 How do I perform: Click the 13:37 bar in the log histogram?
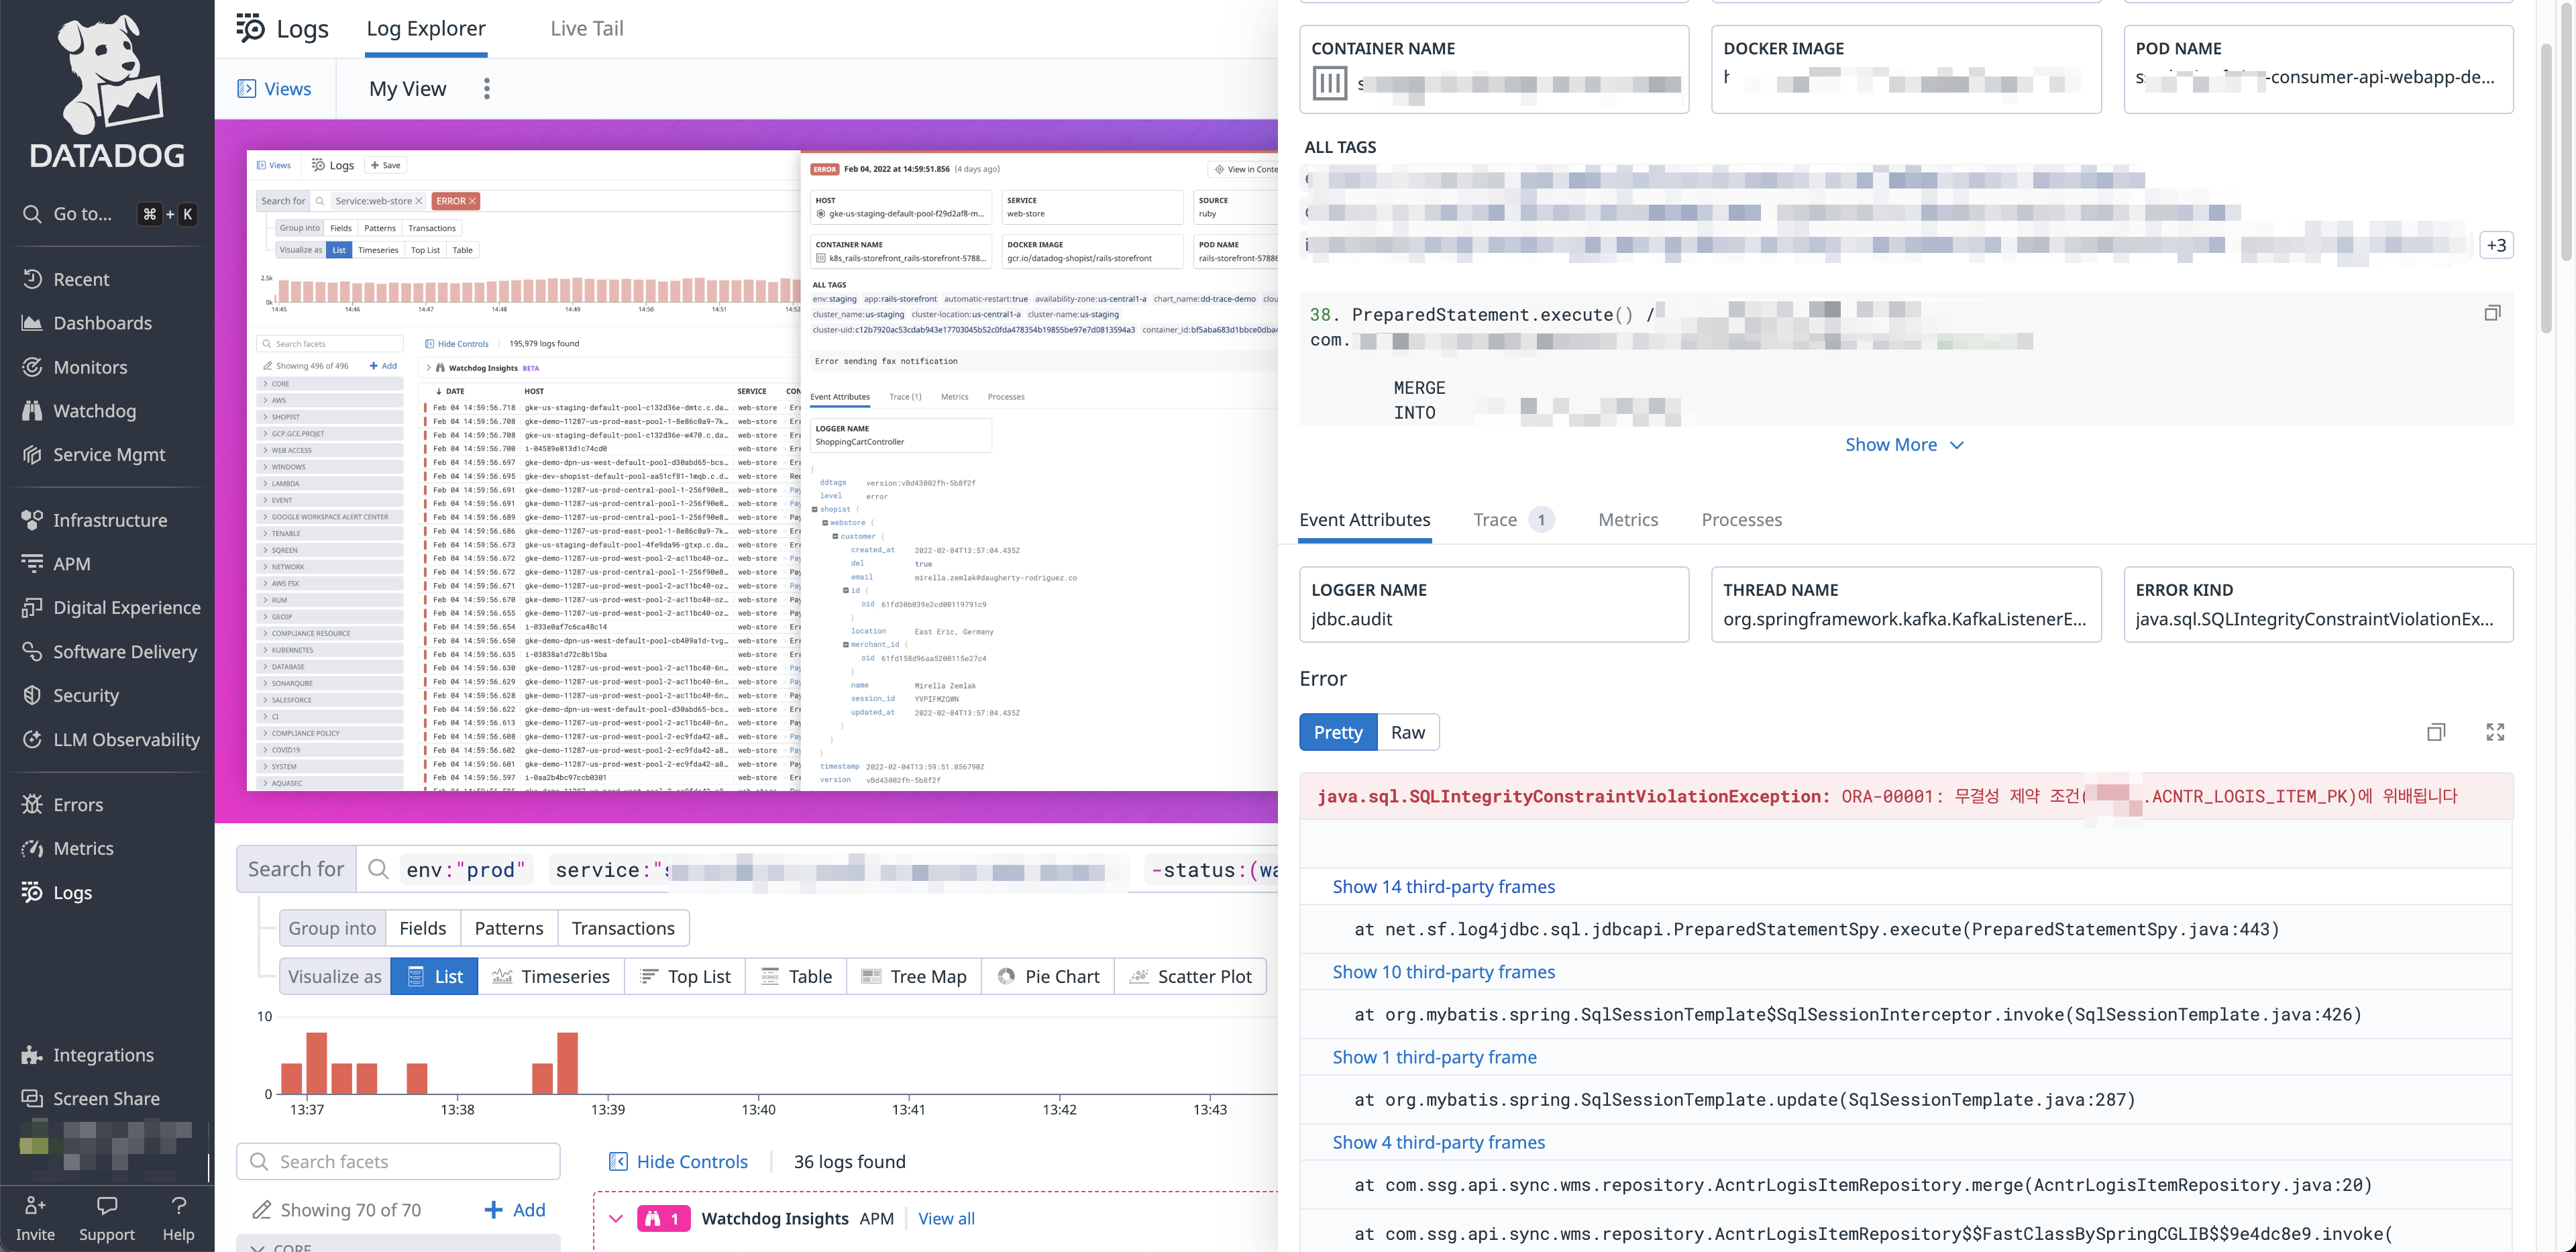(x=316, y=1062)
